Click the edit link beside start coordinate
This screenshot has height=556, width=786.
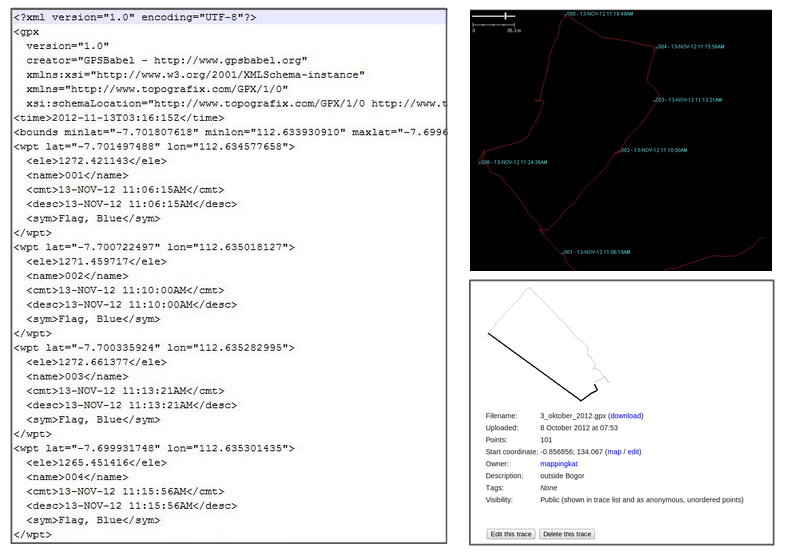click(x=633, y=452)
